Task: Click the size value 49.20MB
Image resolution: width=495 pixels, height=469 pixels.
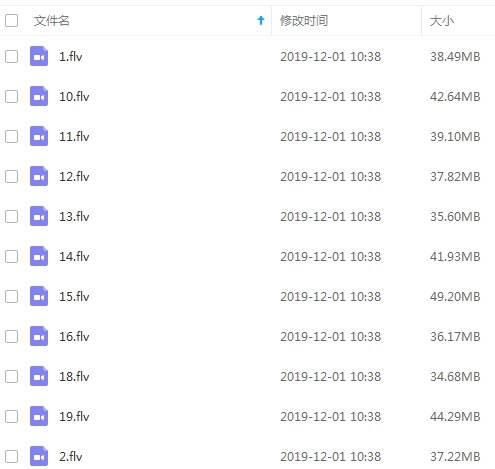Action: [455, 297]
